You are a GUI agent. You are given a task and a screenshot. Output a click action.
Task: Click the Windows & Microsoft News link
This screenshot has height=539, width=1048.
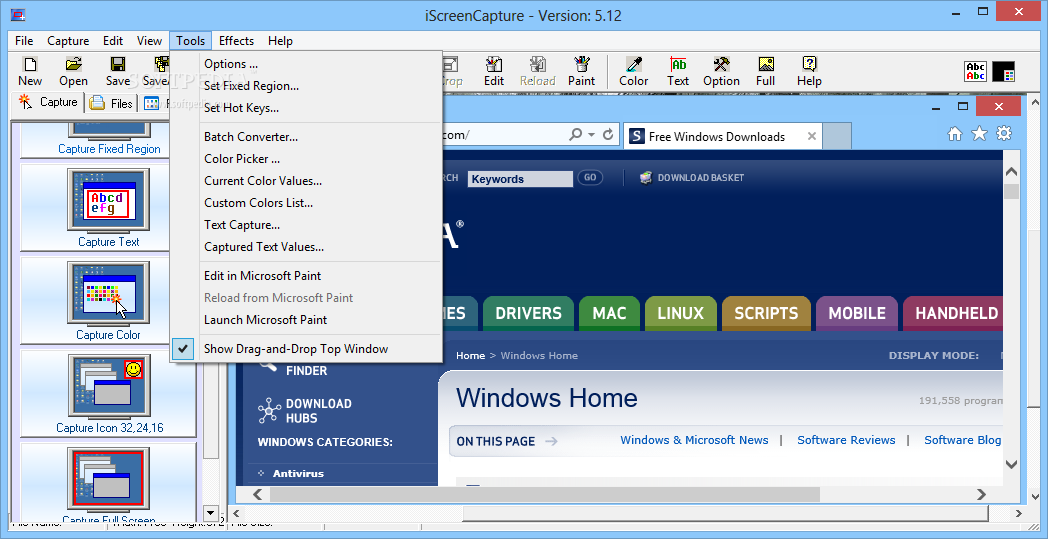click(694, 440)
